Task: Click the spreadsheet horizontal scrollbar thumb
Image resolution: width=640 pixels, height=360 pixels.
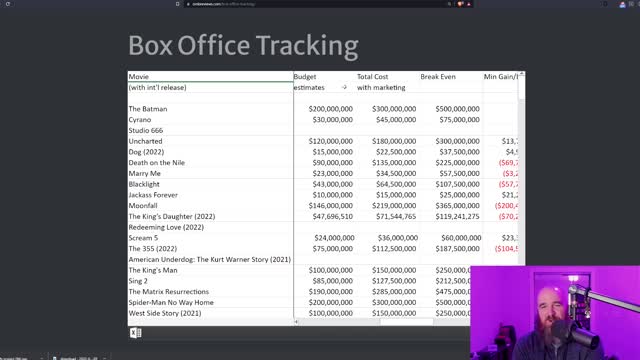Action: pyautogui.click(x=407, y=322)
